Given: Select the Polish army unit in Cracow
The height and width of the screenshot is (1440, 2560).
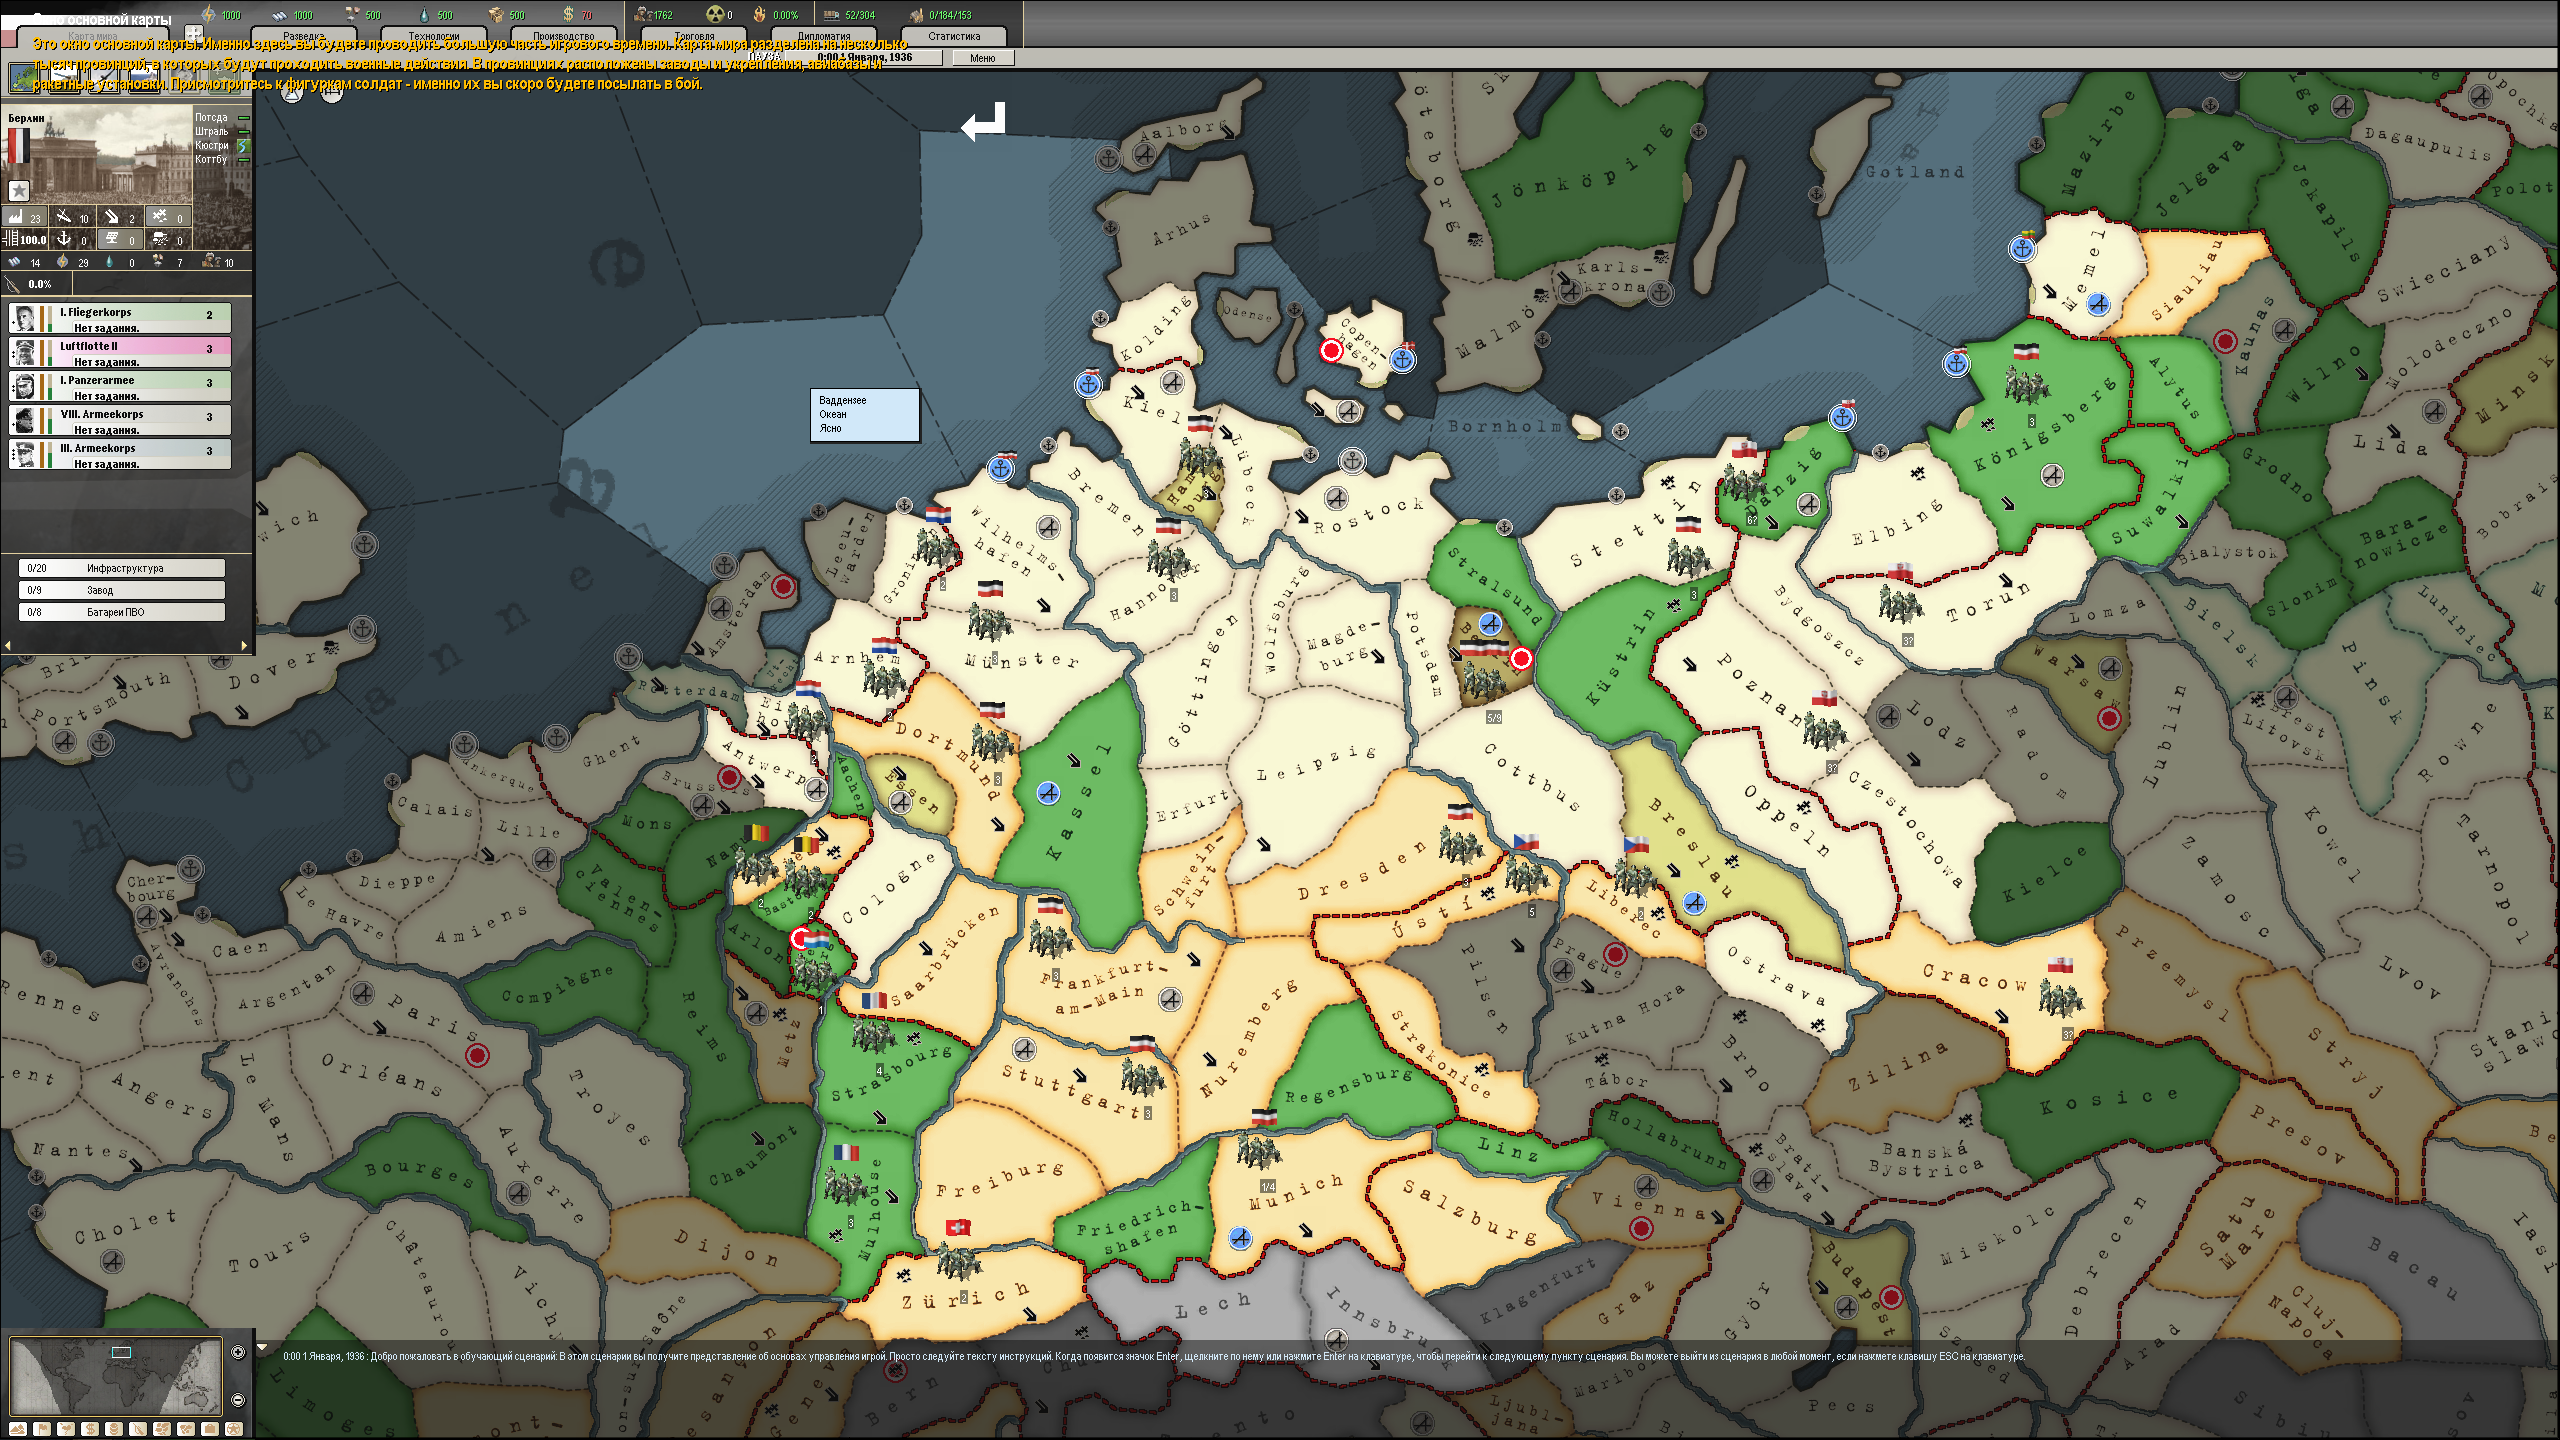Looking at the screenshot, I should tap(2061, 998).
